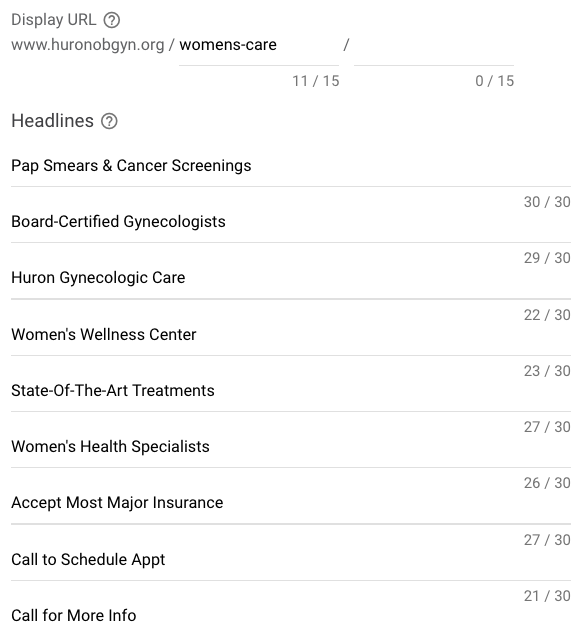Screen dimensions: 583x636
Task: Click the Headlines help icon
Action: (x=109, y=121)
